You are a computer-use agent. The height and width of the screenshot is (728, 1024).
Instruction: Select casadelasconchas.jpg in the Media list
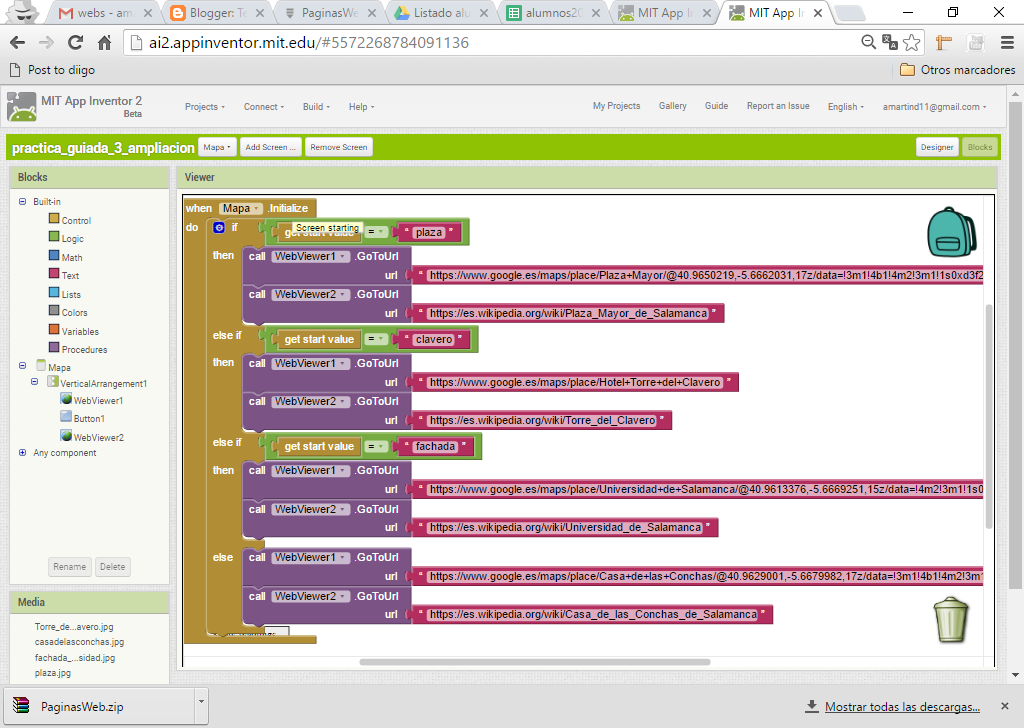coord(79,642)
